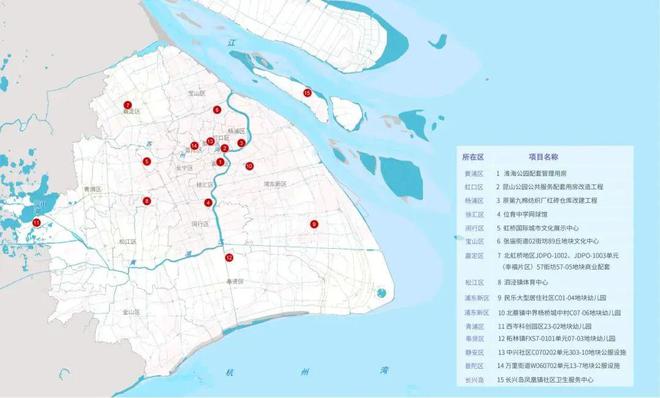The height and width of the screenshot is (398, 660).
Task: Click legend entry 6 张庙街道 文化中心
Action: [x=547, y=241]
